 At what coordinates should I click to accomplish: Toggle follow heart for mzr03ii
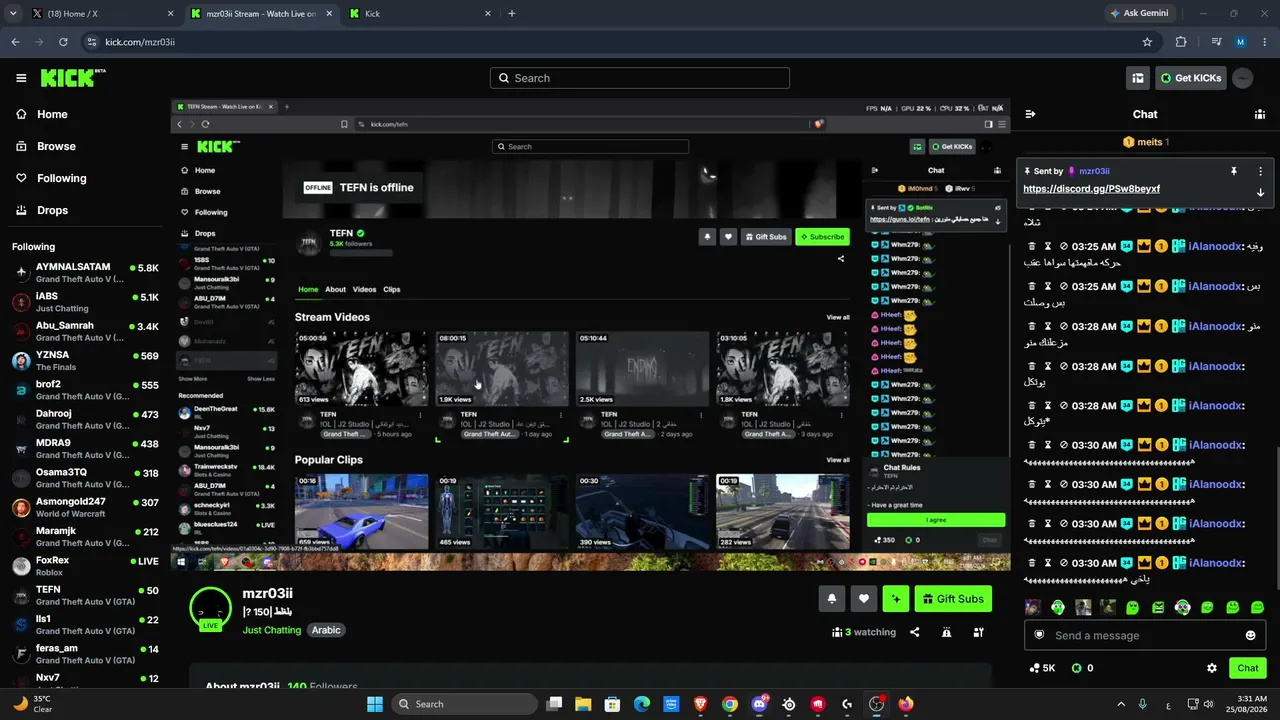864,599
